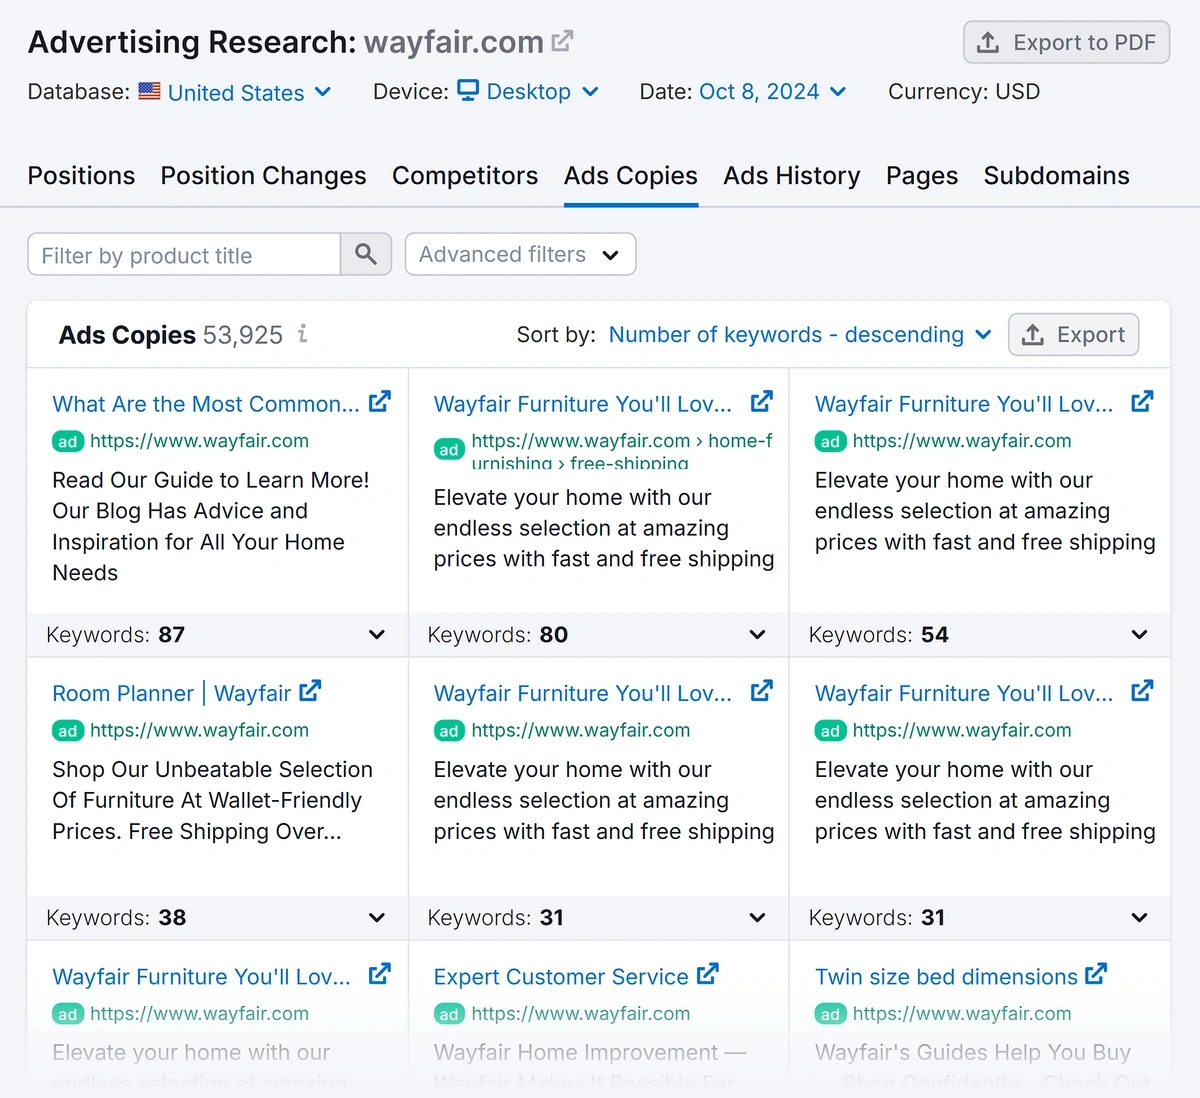The width and height of the screenshot is (1200, 1098).
Task: Click the info icon beside Ads Copies 53,925
Action: 303,334
